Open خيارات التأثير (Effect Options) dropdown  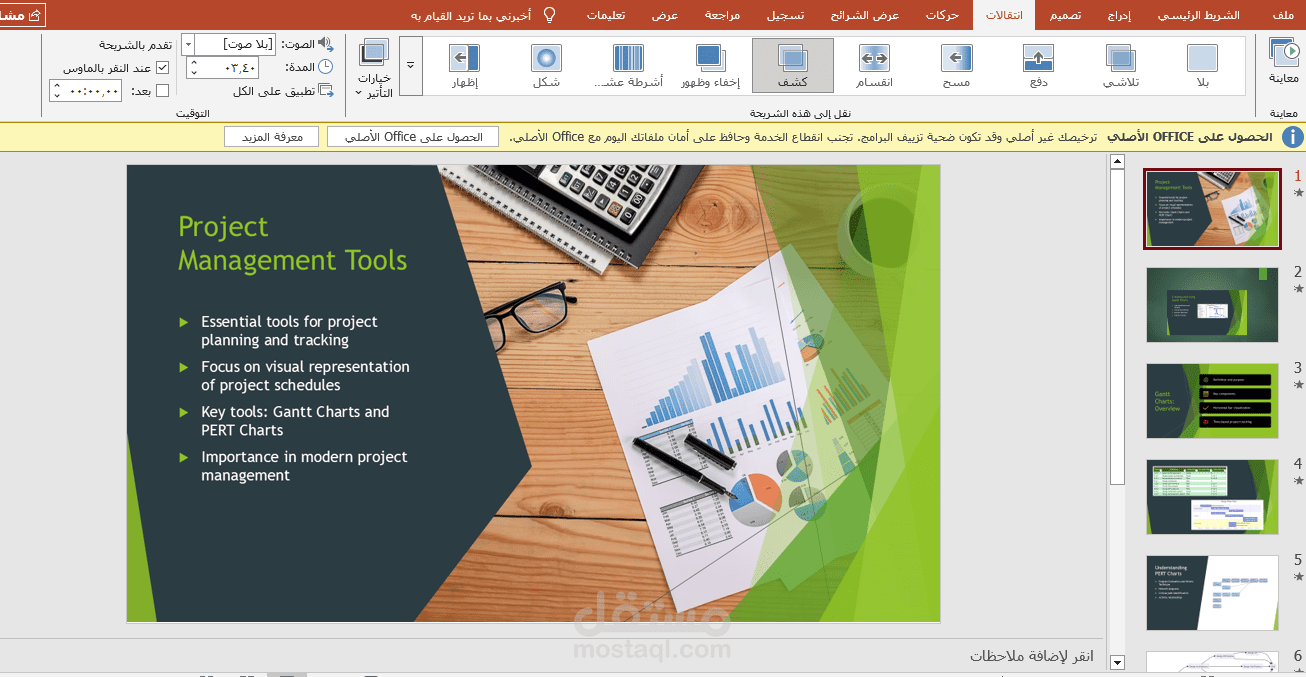point(374,67)
